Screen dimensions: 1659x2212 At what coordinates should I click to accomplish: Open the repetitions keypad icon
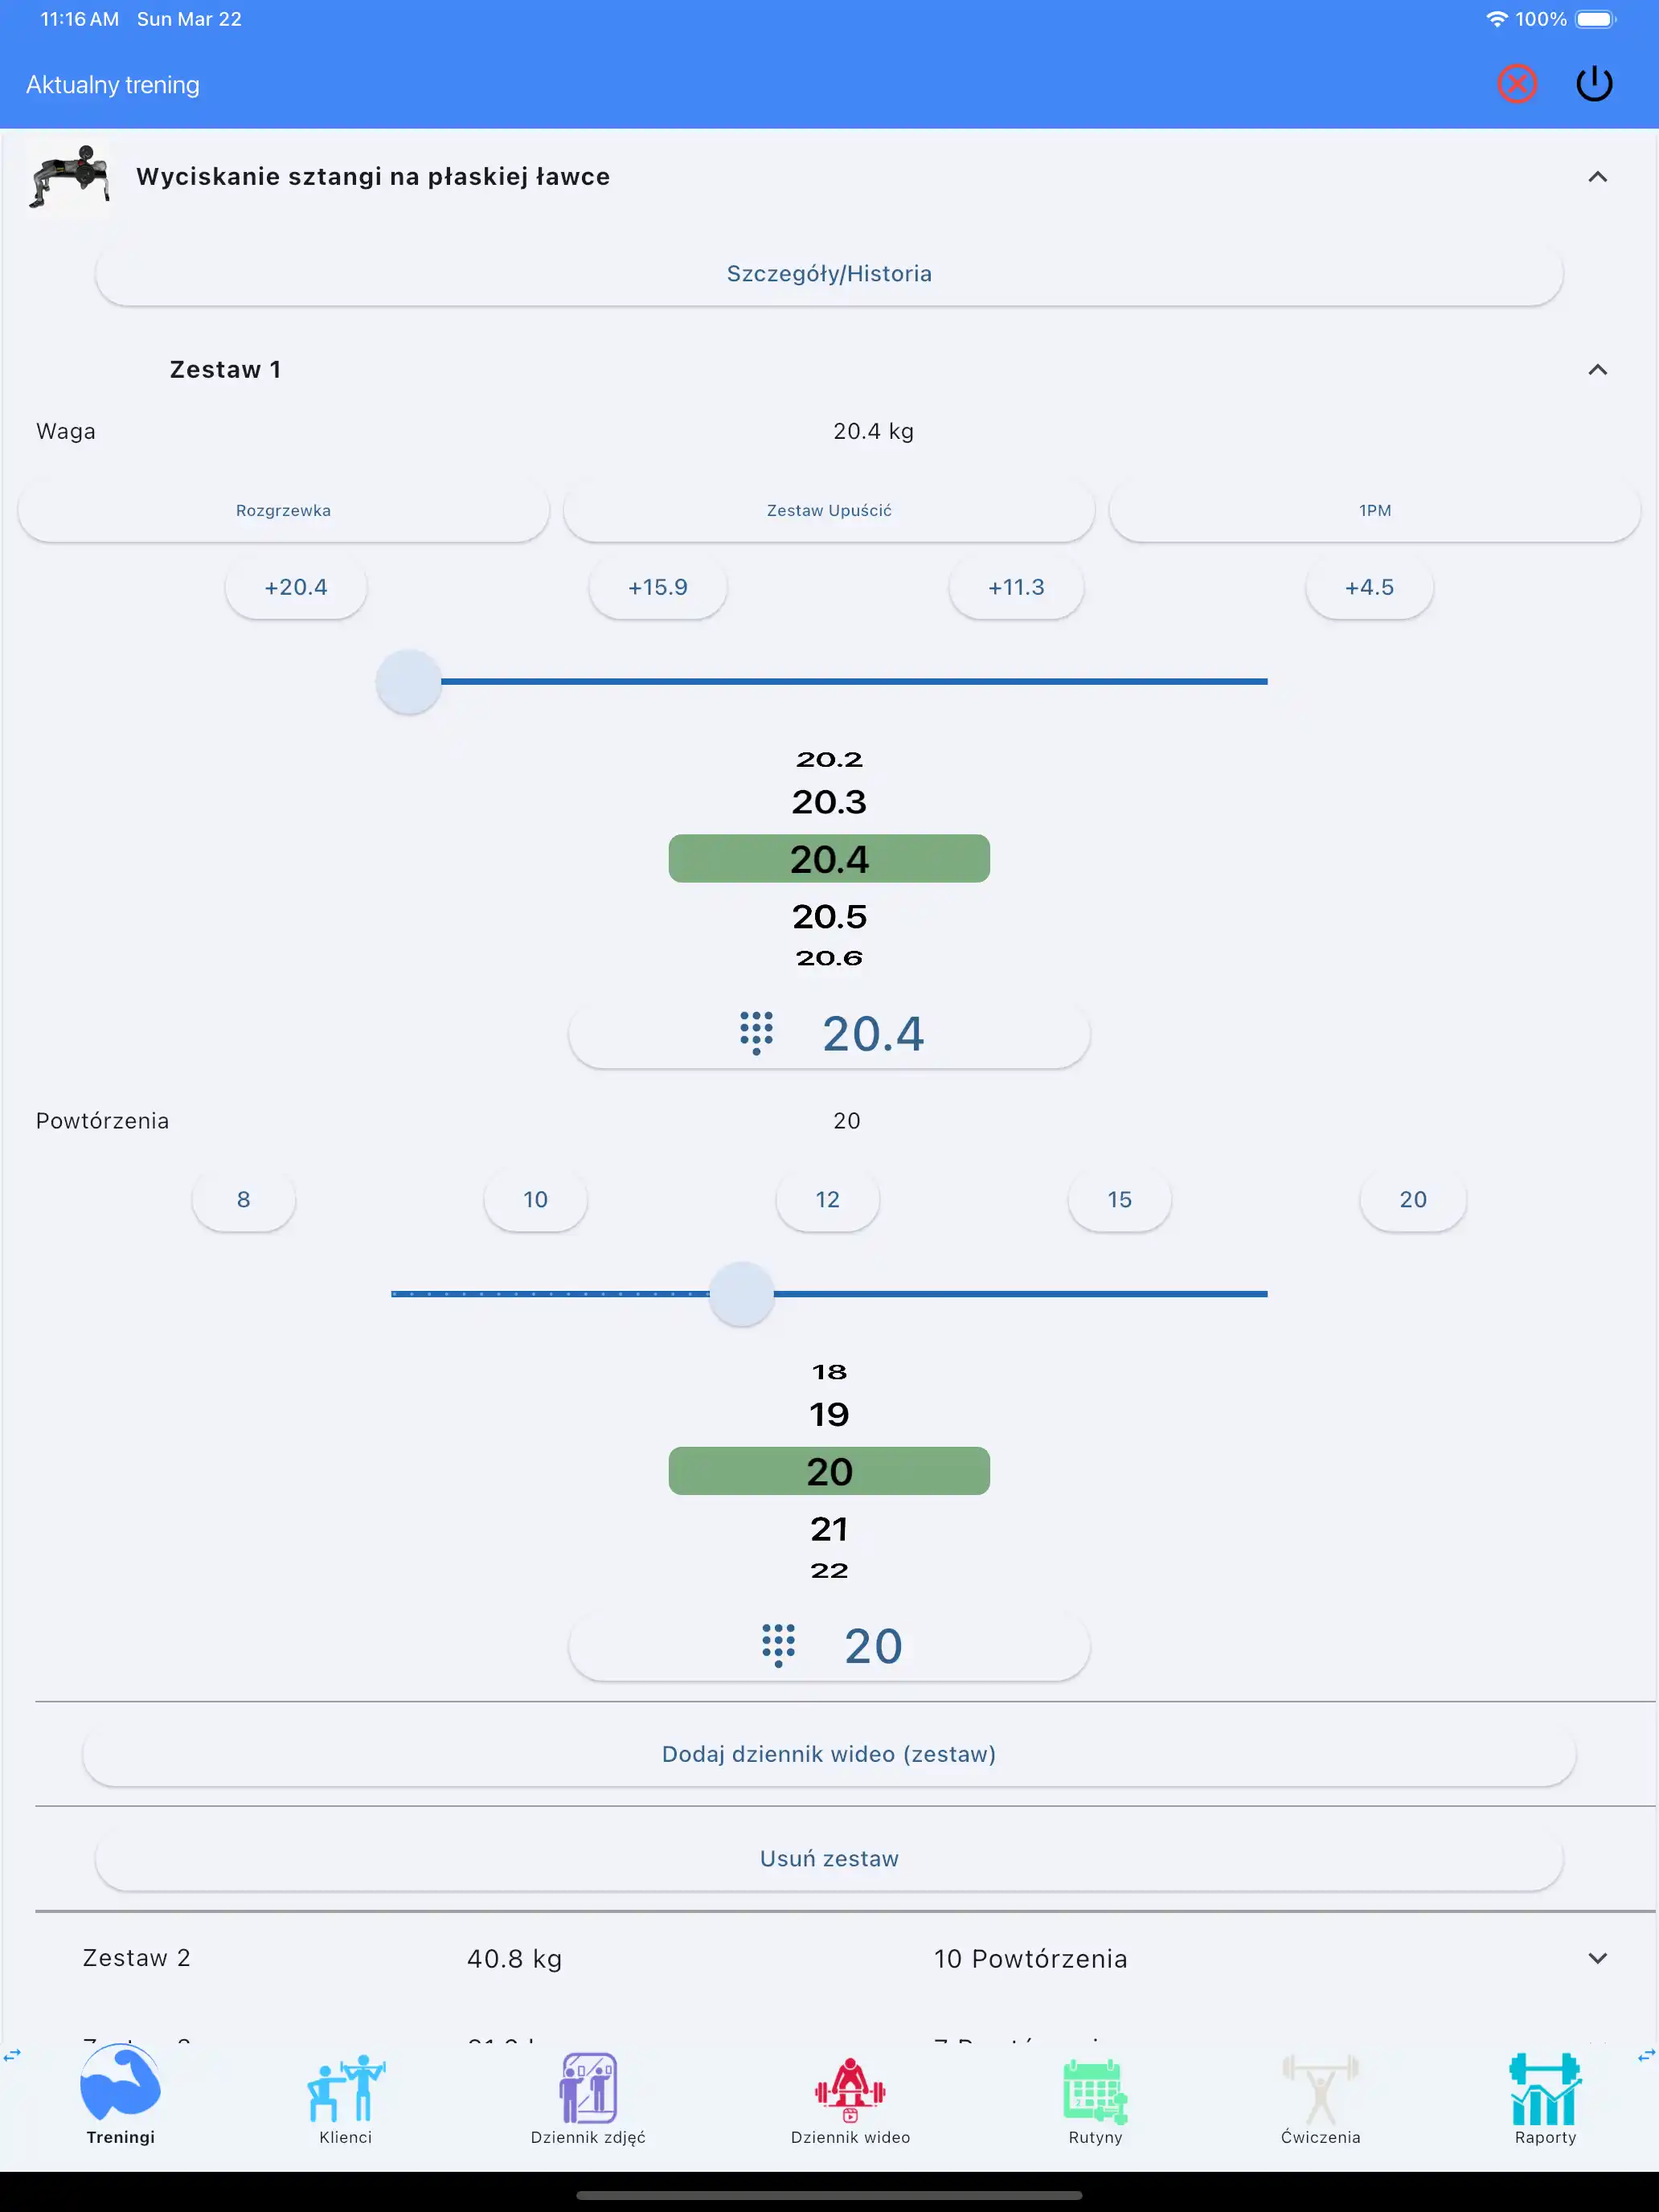[x=778, y=1645]
